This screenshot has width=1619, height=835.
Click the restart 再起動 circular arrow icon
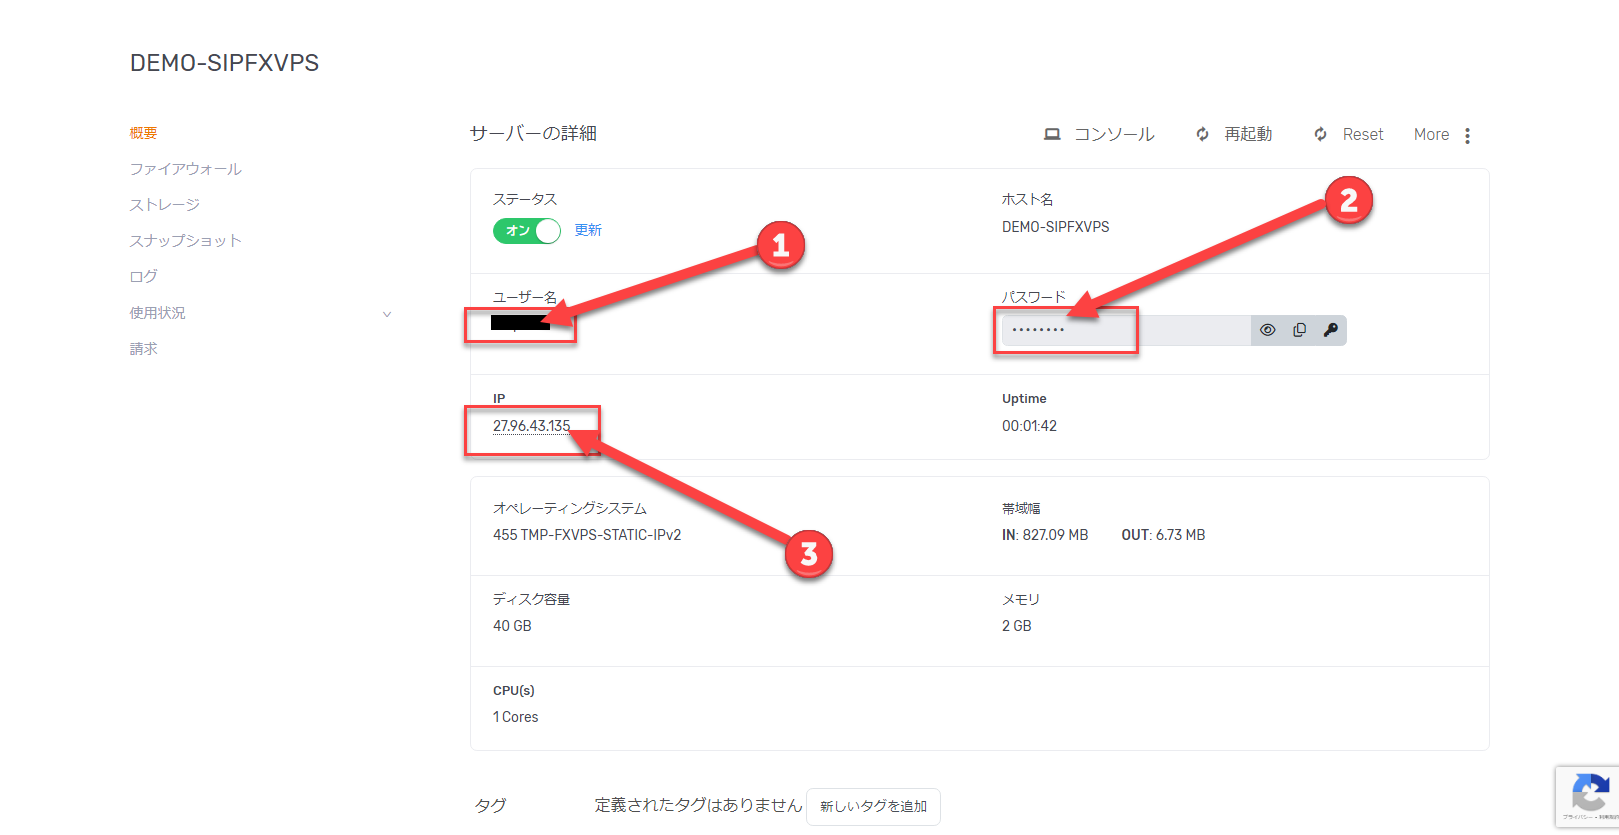pos(1202,134)
